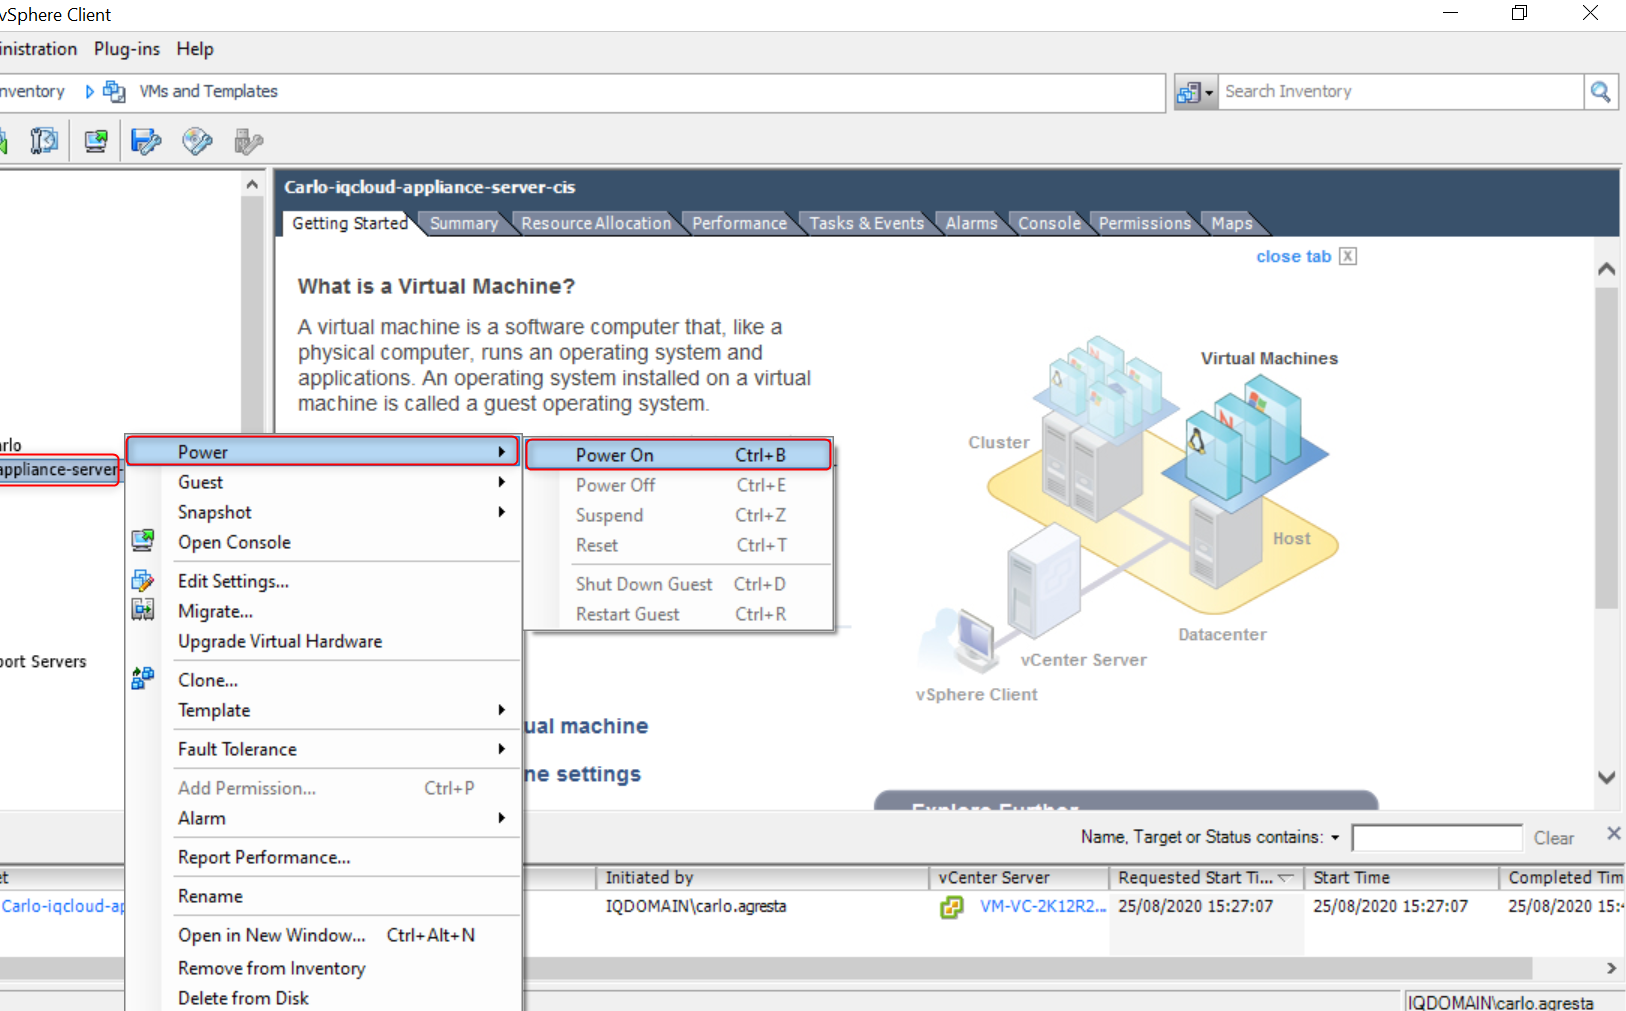This screenshot has height=1011, width=1626.
Task: Click the USB device connect toolbar icon
Action: coord(248,142)
